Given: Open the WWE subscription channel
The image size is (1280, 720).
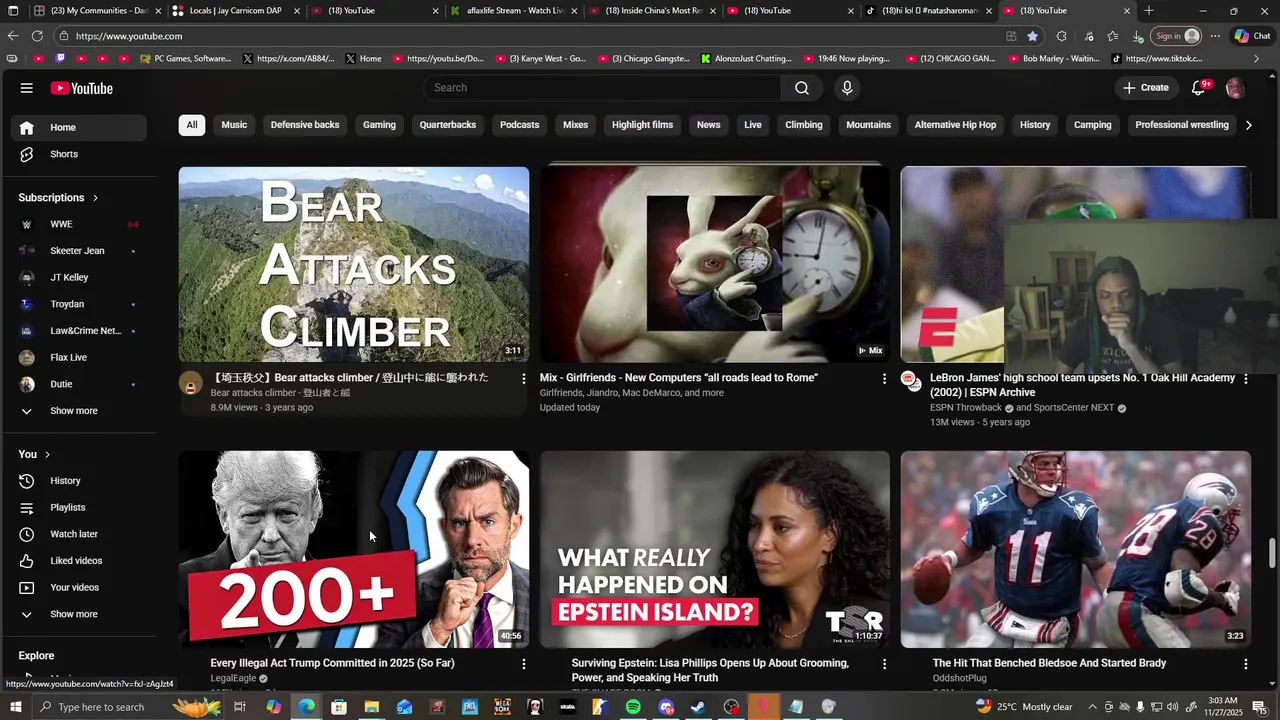Looking at the screenshot, I should (78, 224).
